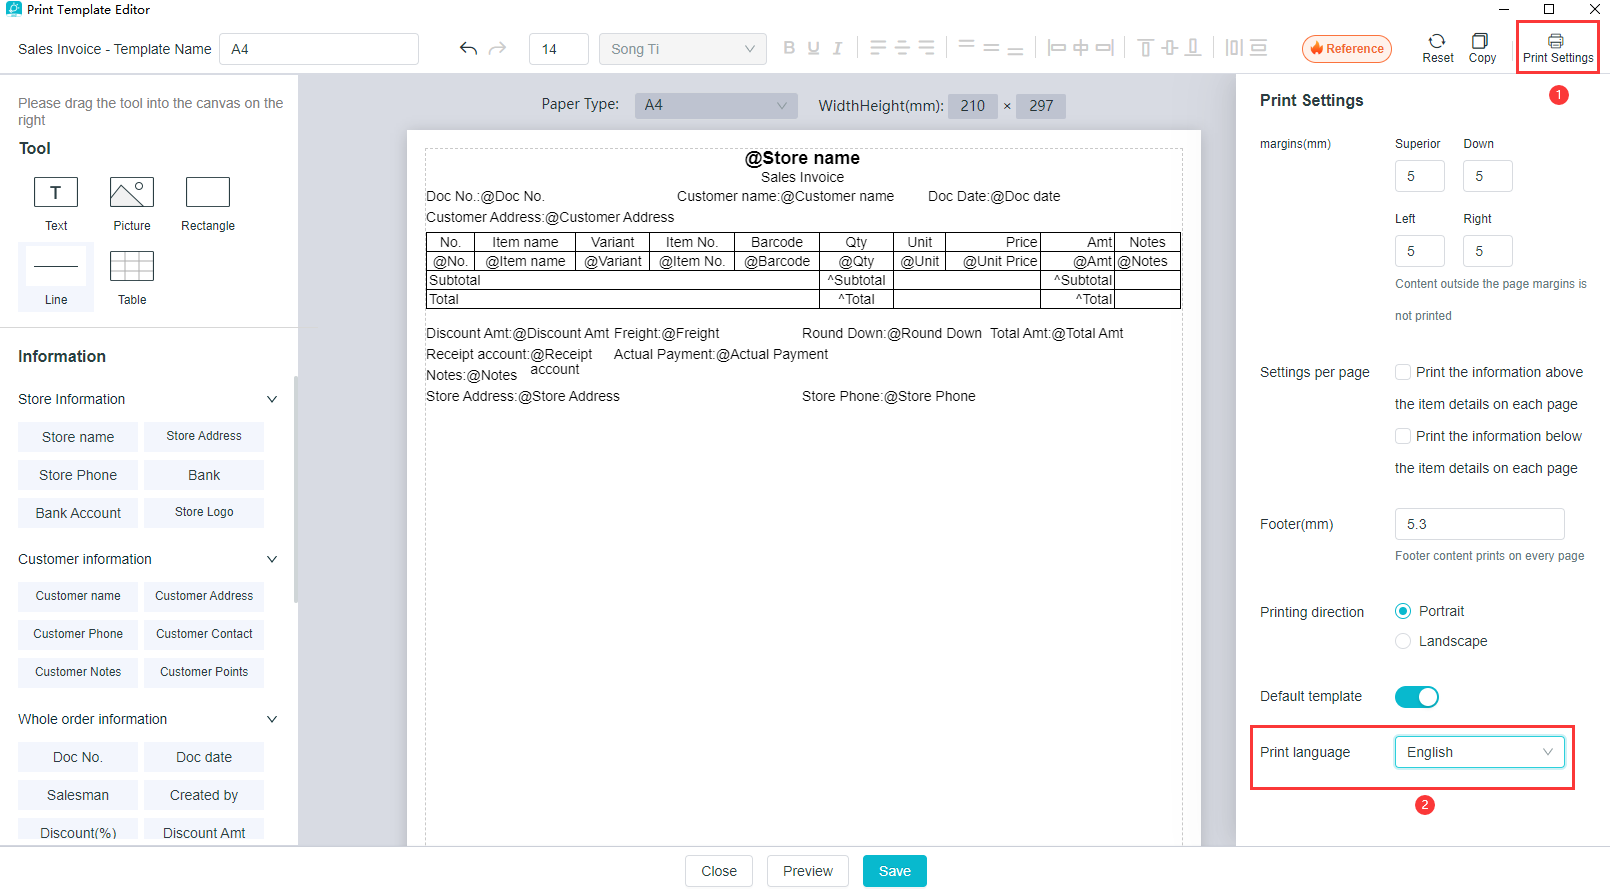The image size is (1610, 893).
Task: Collapse the Store Information section
Action: (271, 399)
